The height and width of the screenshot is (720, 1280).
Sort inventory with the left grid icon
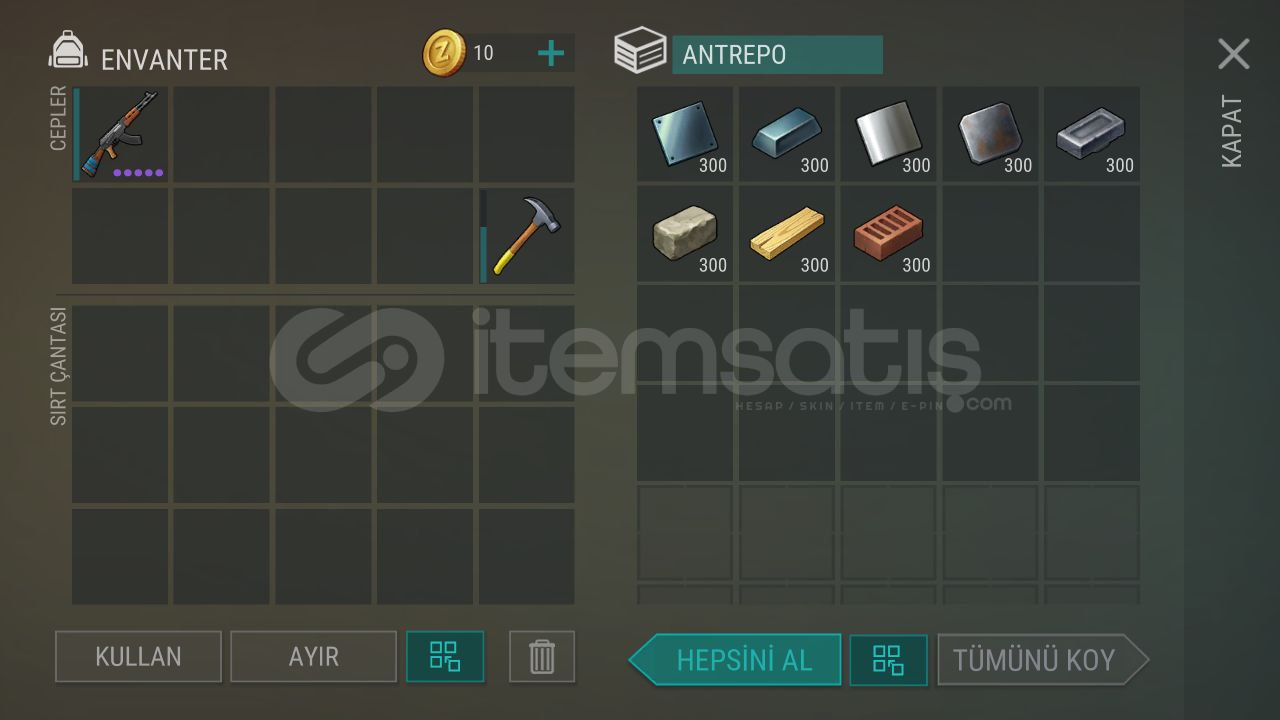[x=445, y=657]
